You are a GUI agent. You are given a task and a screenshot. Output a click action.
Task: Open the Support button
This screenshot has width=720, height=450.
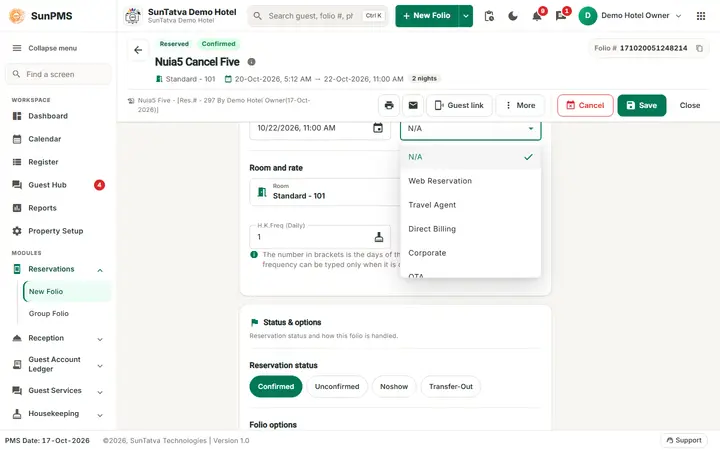point(684,440)
